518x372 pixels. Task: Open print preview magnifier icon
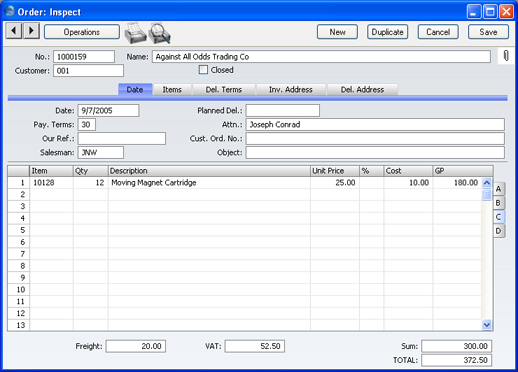tap(160, 33)
